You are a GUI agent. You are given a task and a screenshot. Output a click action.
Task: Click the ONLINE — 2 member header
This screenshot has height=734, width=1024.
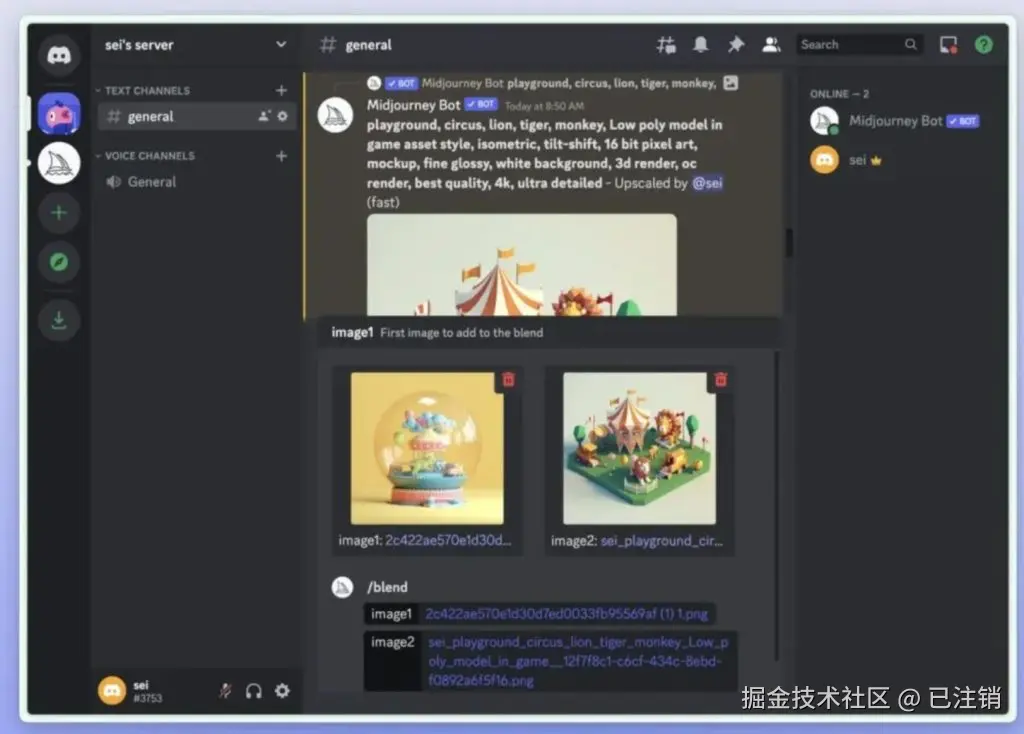[x=839, y=94]
